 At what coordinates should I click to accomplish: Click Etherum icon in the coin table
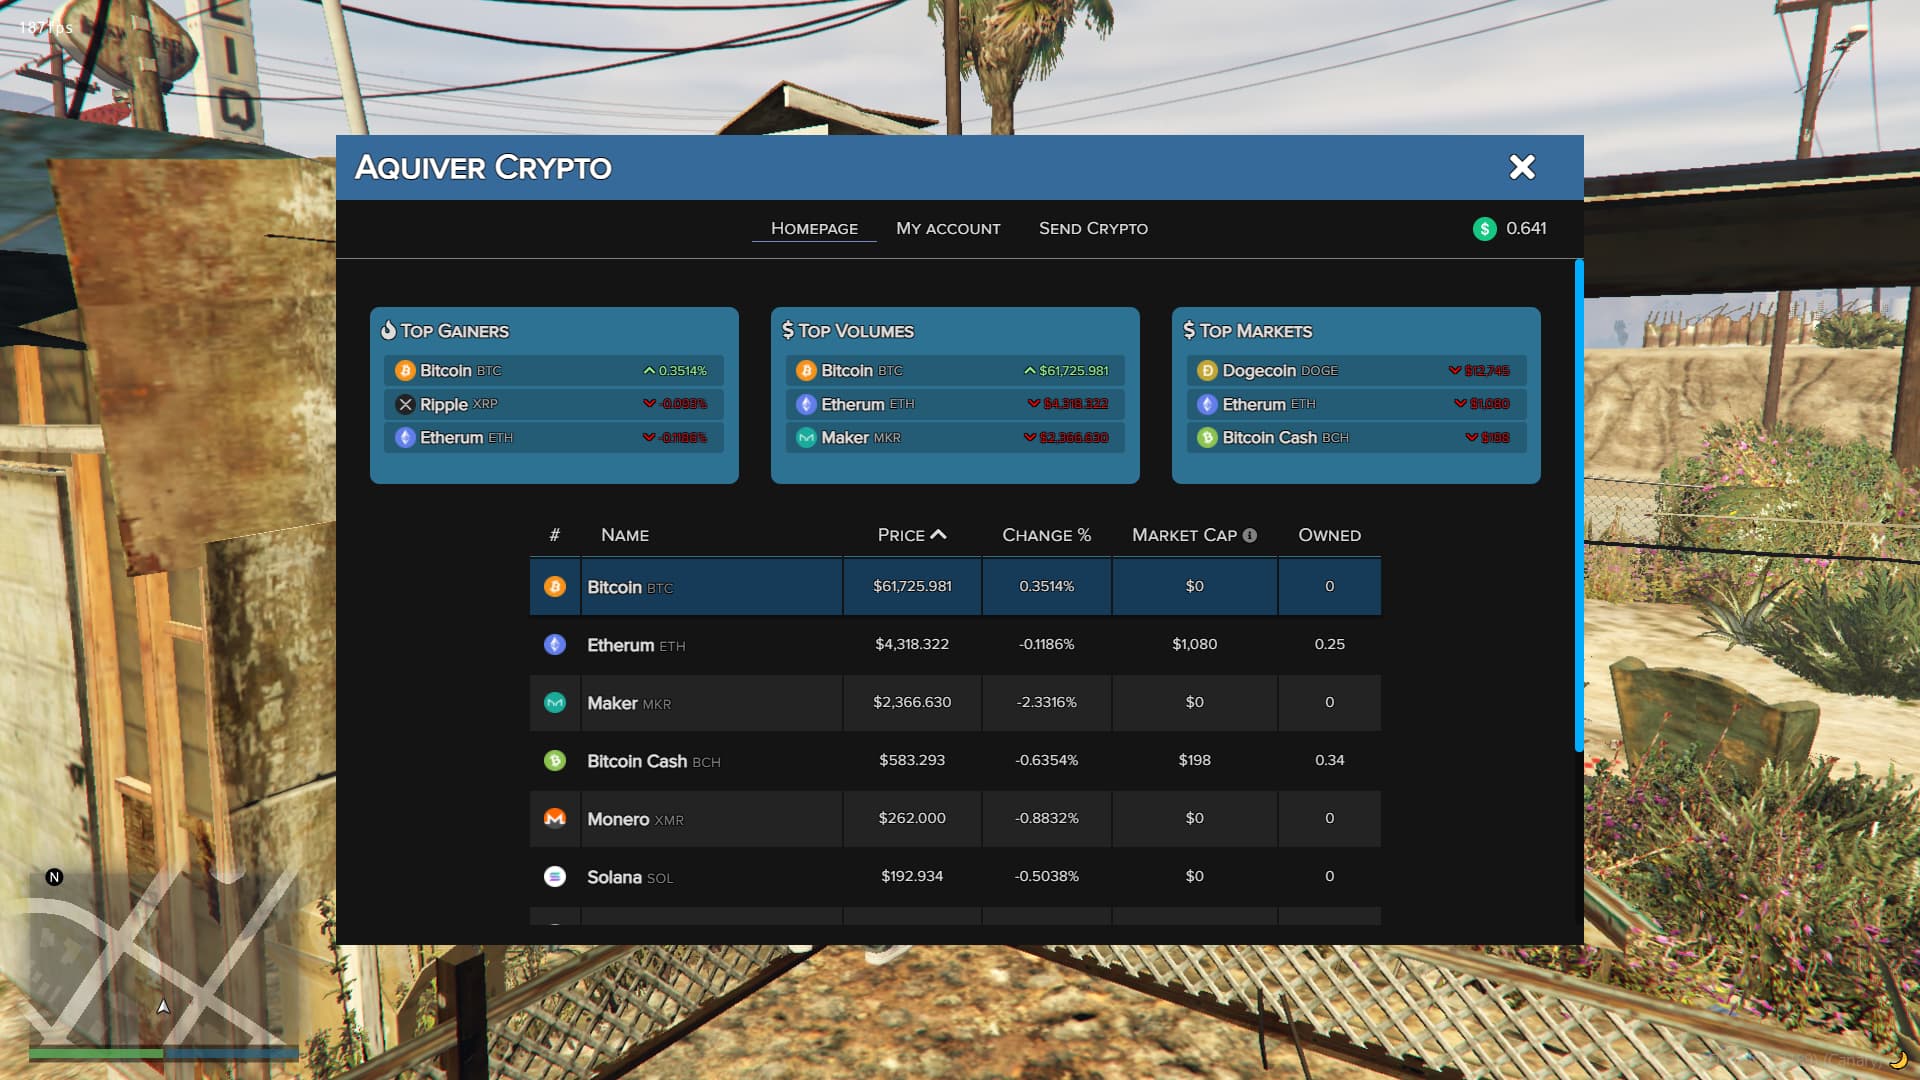coord(555,645)
